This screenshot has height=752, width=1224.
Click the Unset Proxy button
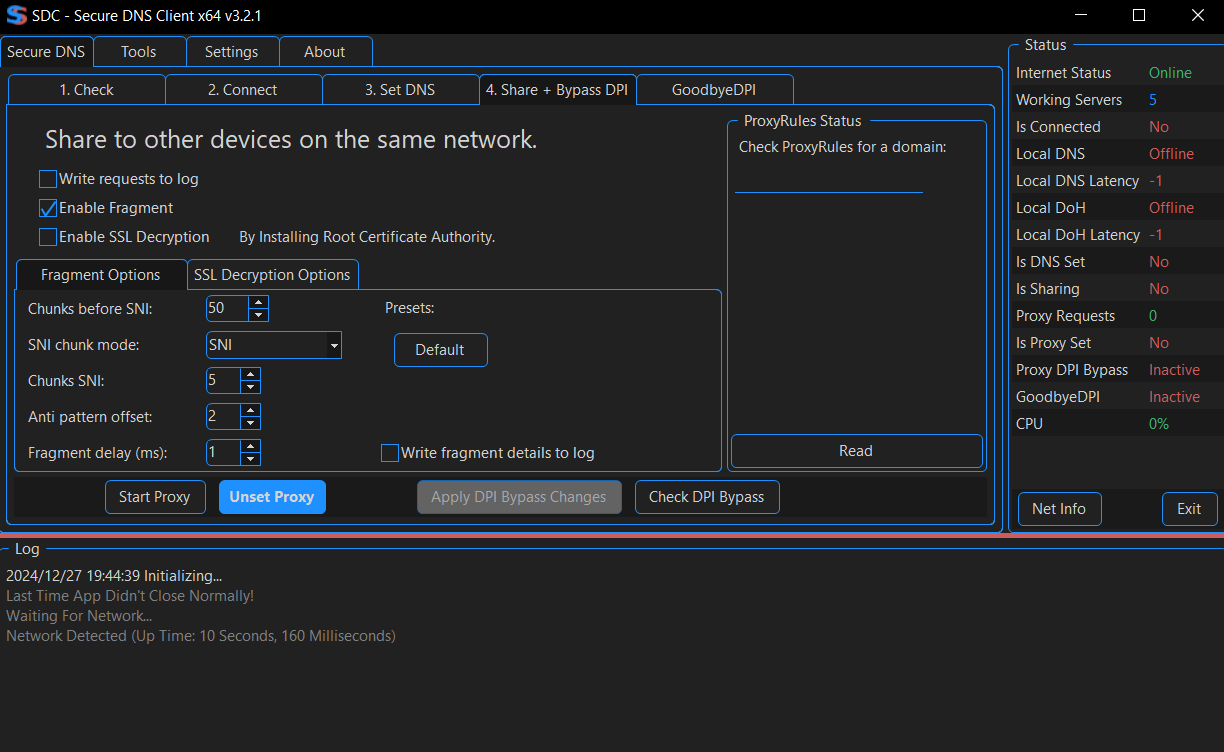coord(272,497)
